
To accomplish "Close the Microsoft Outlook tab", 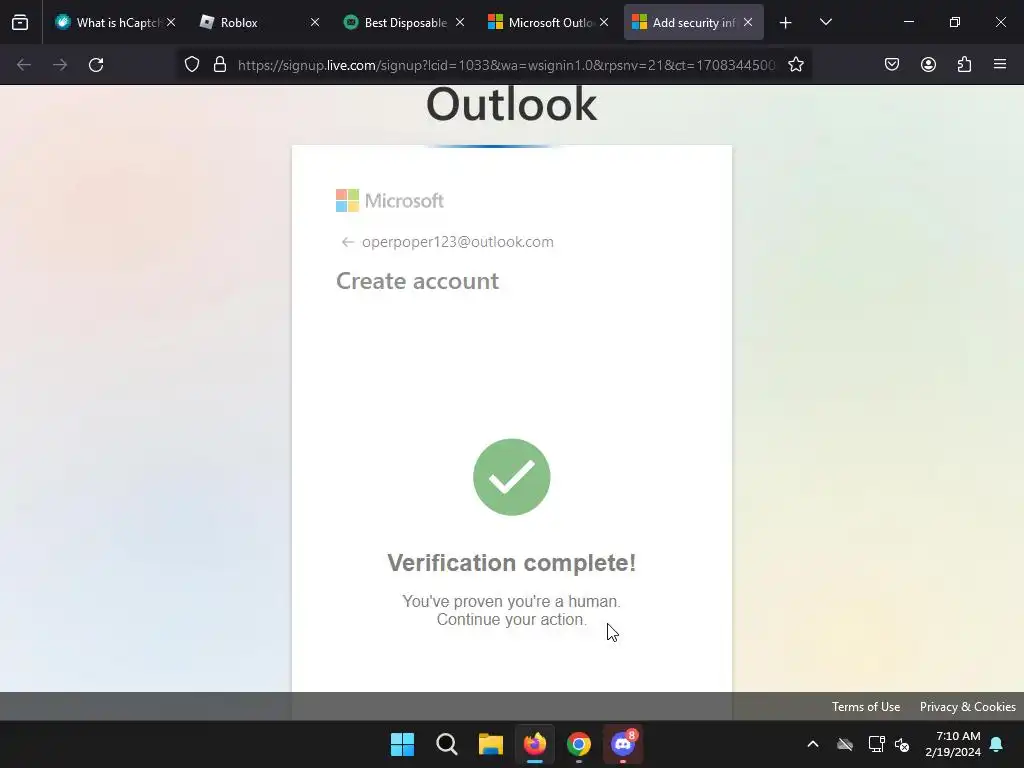I will (x=604, y=22).
